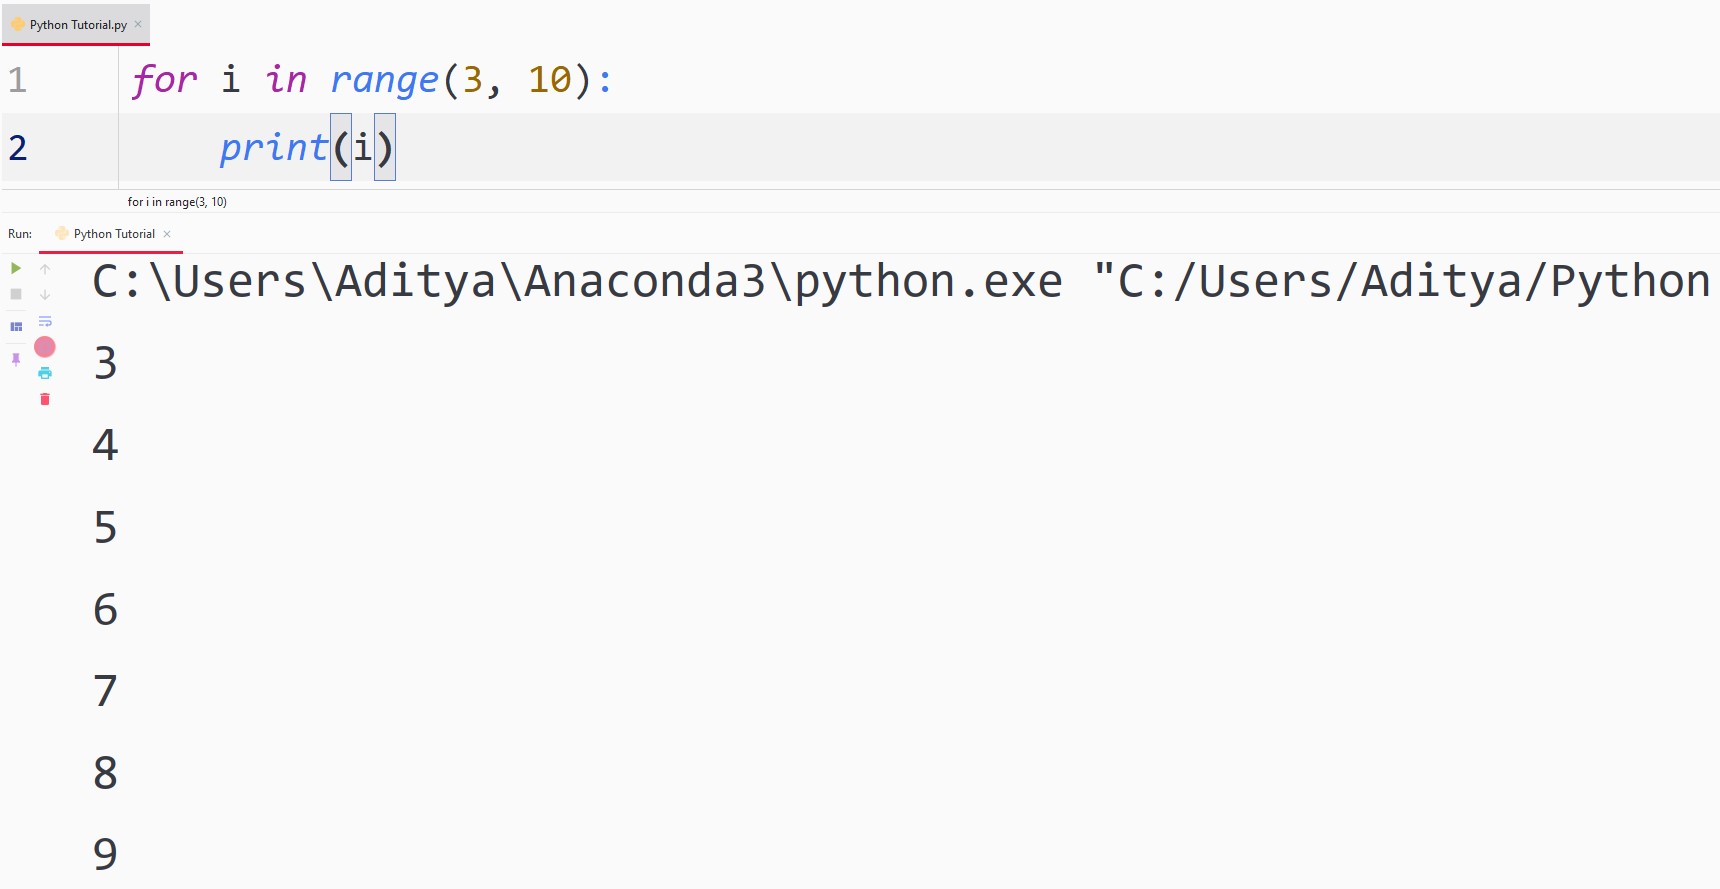Click the print keyword in the code
This screenshot has width=1720, height=889.
click(273, 148)
